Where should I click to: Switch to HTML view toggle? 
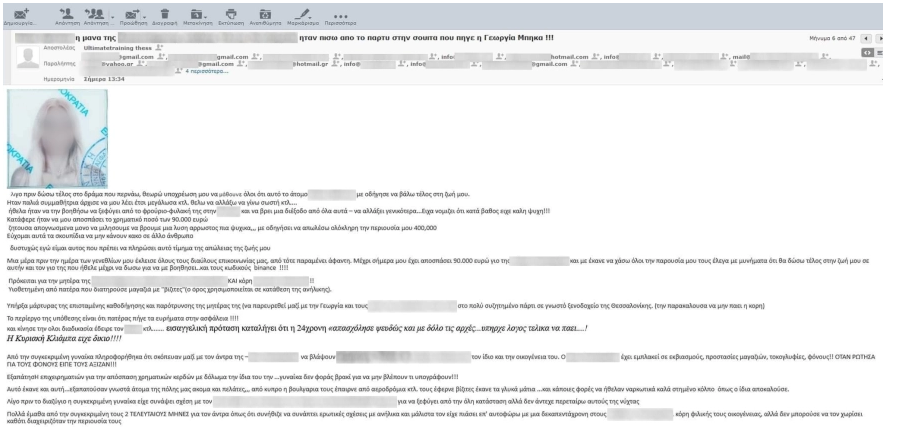click(x=867, y=53)
